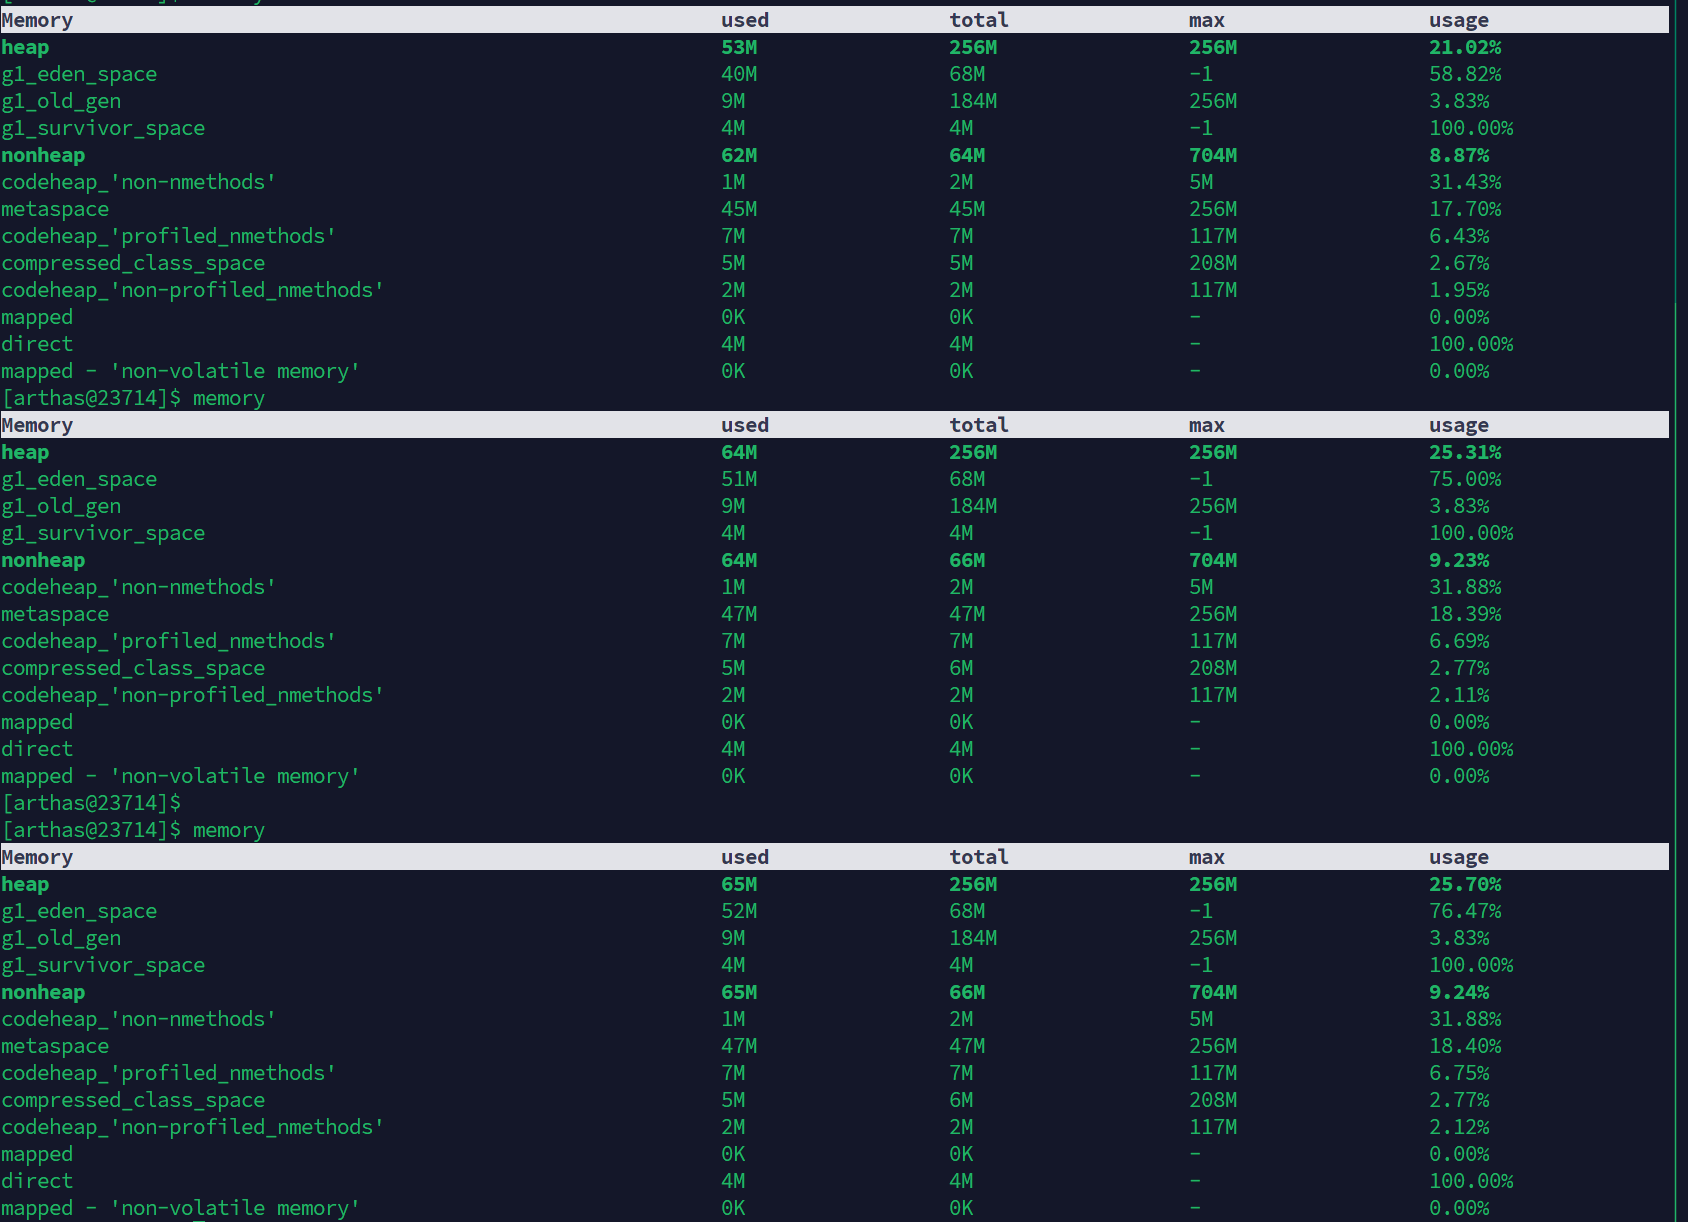Click the heap usage value 21.02%

(x=1464, y=47)
